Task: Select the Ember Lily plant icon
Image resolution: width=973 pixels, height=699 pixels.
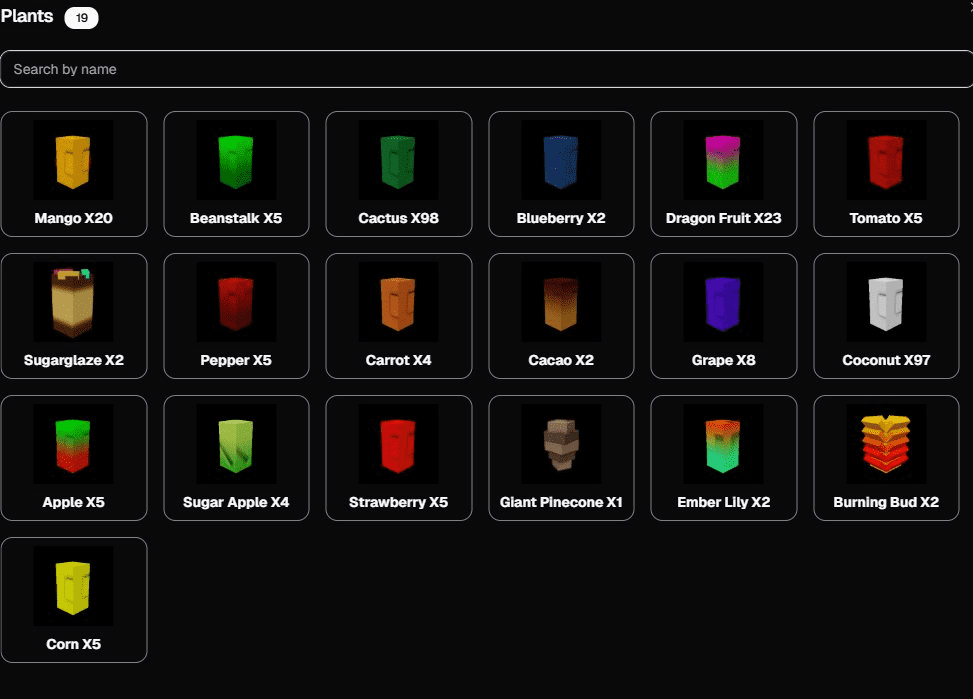Action: 723,445
